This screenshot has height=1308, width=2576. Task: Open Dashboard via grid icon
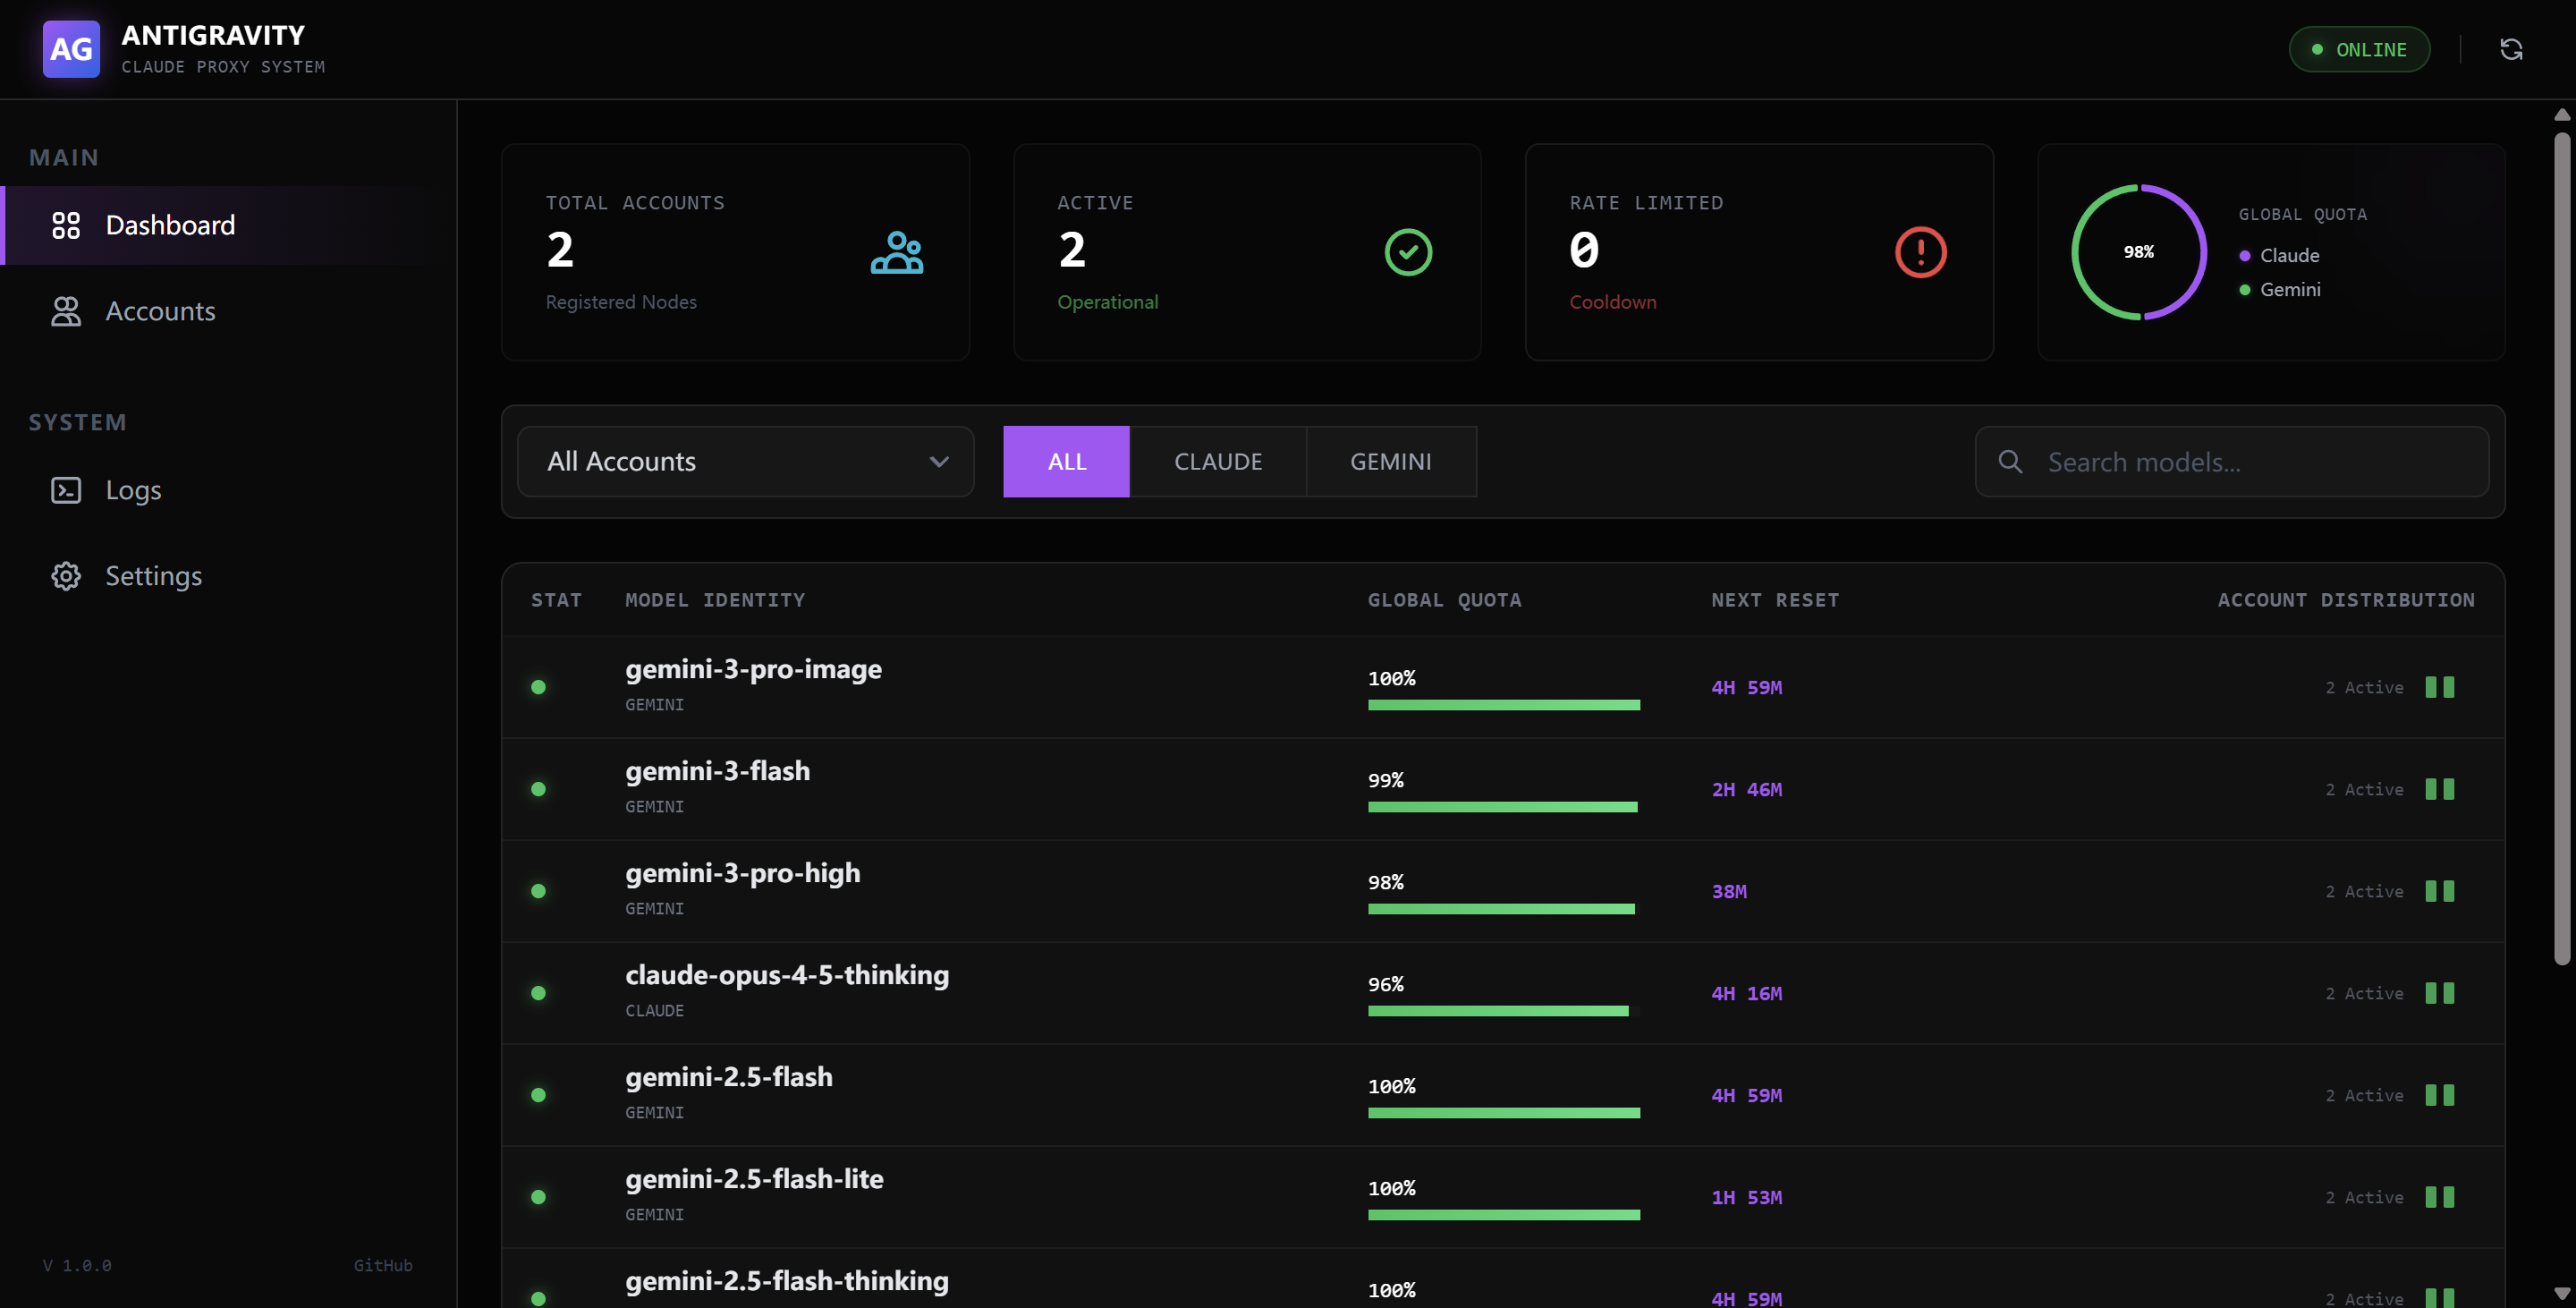(66, 225)
